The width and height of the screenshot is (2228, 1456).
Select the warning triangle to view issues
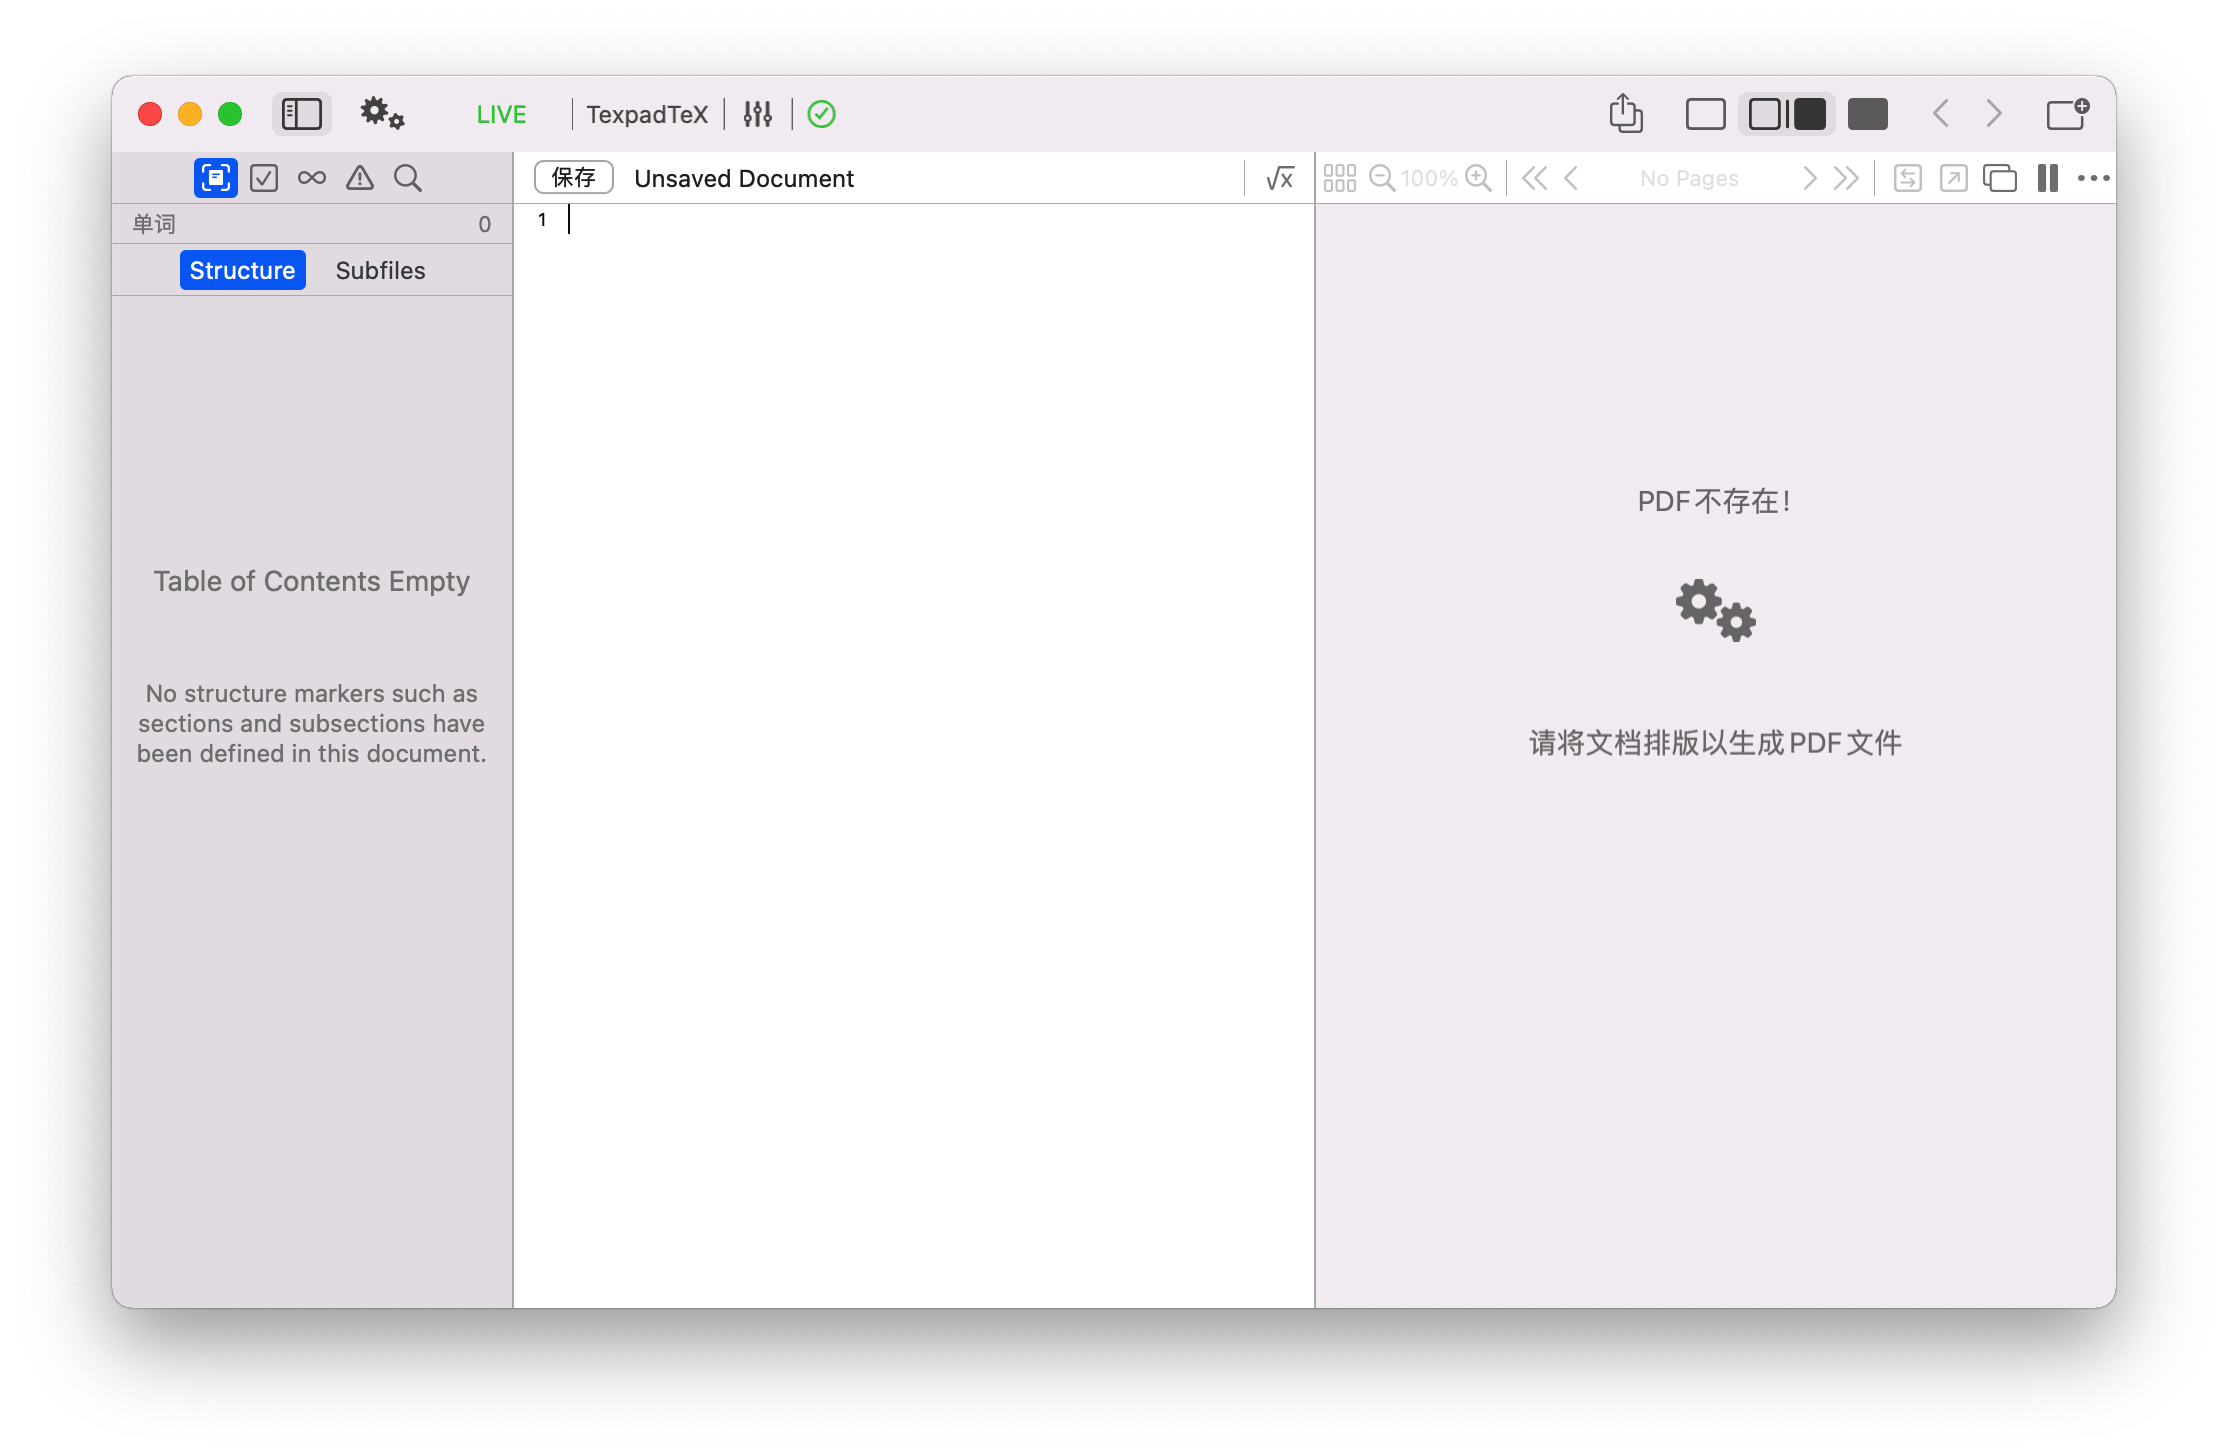coord(359,177)
